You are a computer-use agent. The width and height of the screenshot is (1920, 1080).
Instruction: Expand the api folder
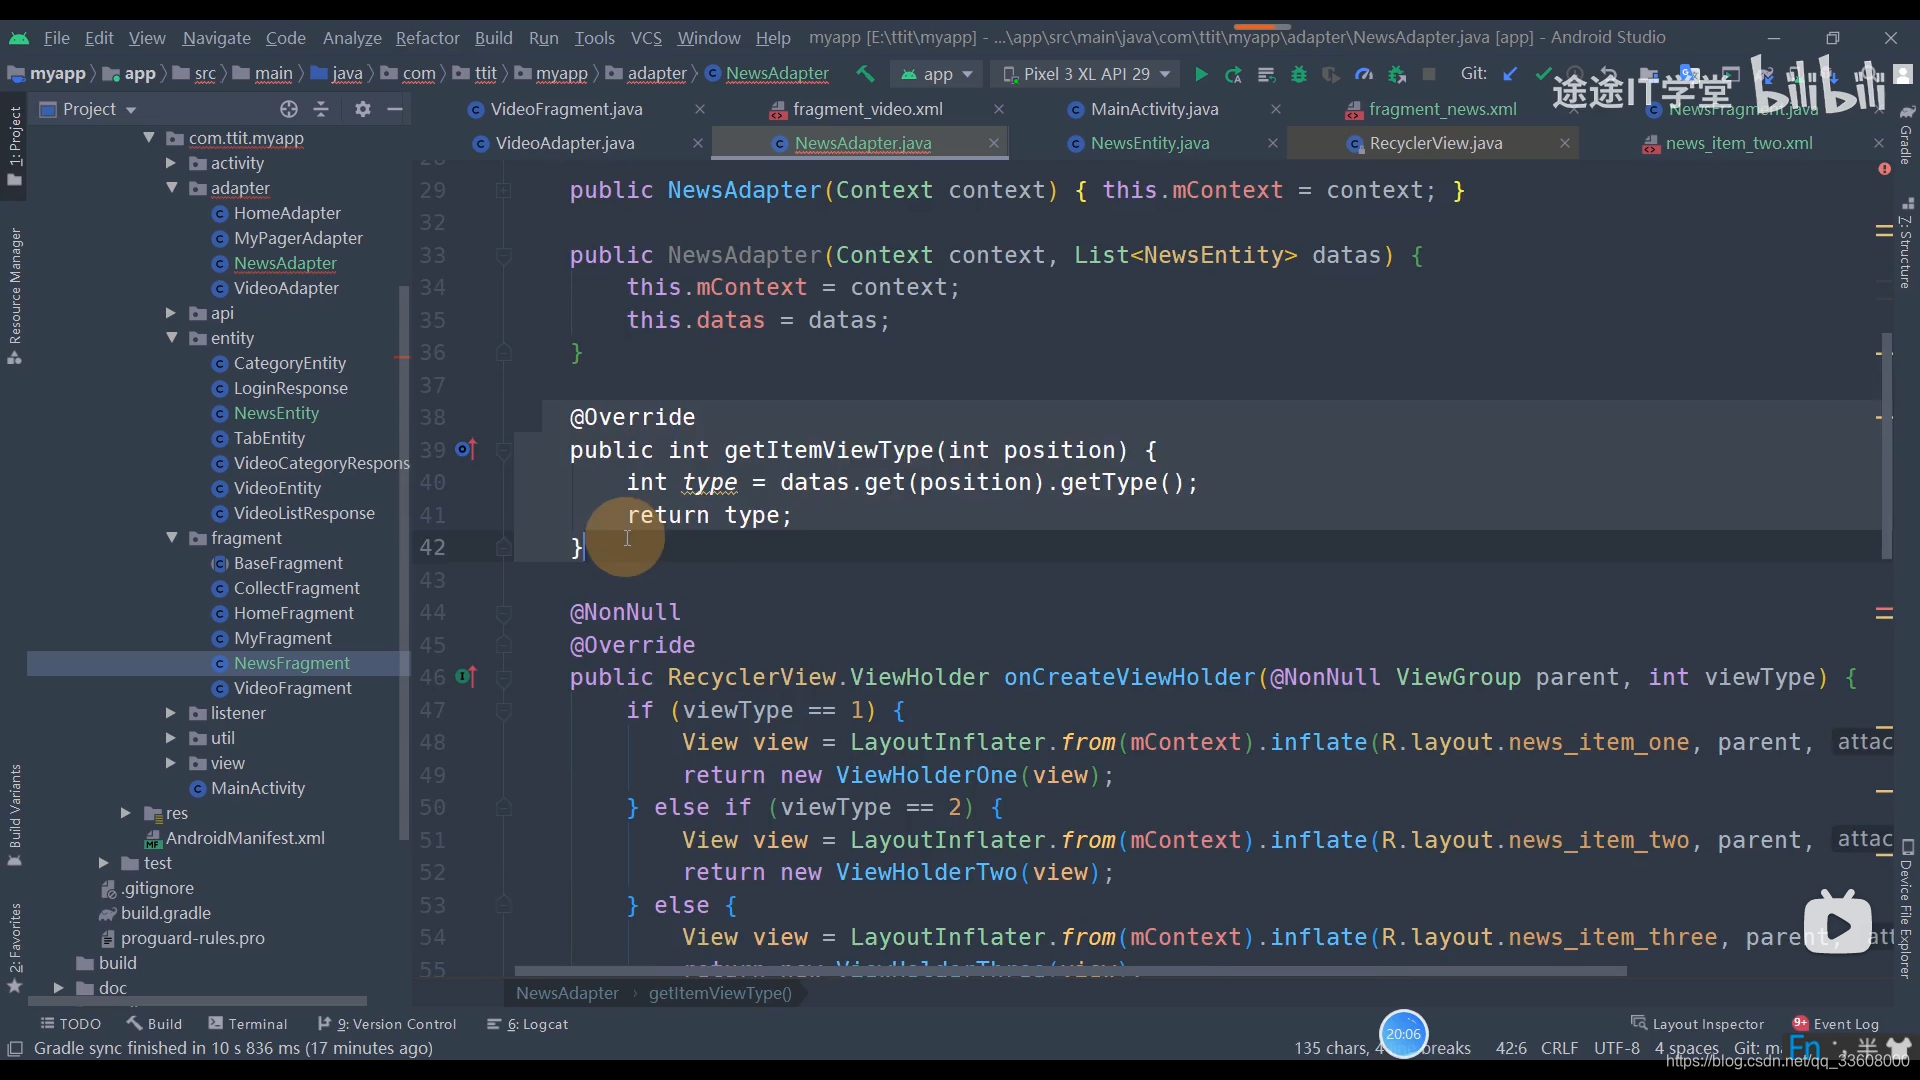[x=171, y=313]
